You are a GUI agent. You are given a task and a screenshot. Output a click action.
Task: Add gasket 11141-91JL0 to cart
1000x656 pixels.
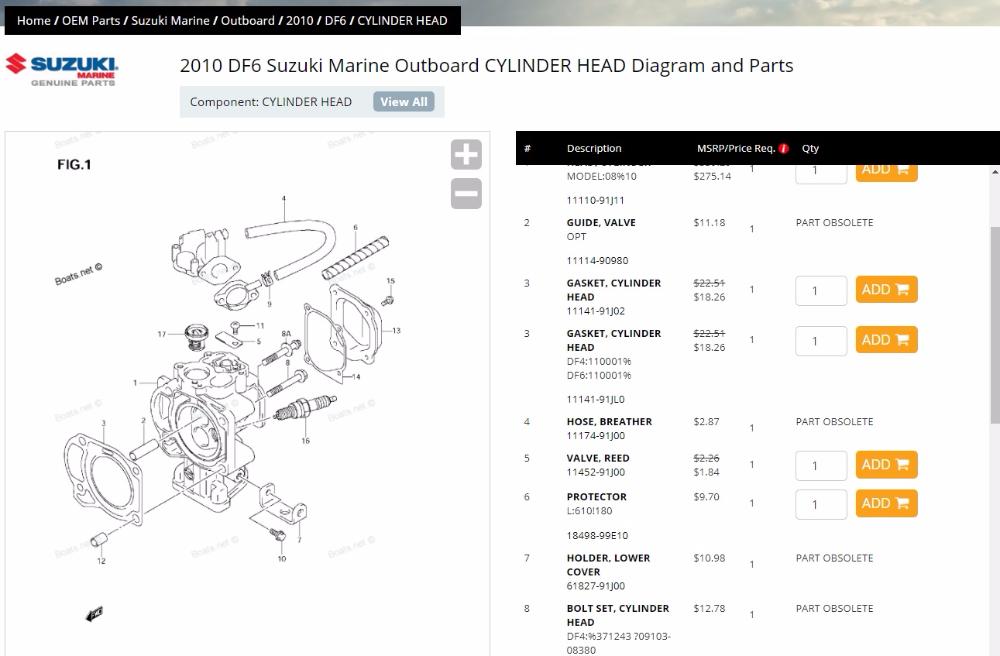pyautogui.click(x=886, y=340)
